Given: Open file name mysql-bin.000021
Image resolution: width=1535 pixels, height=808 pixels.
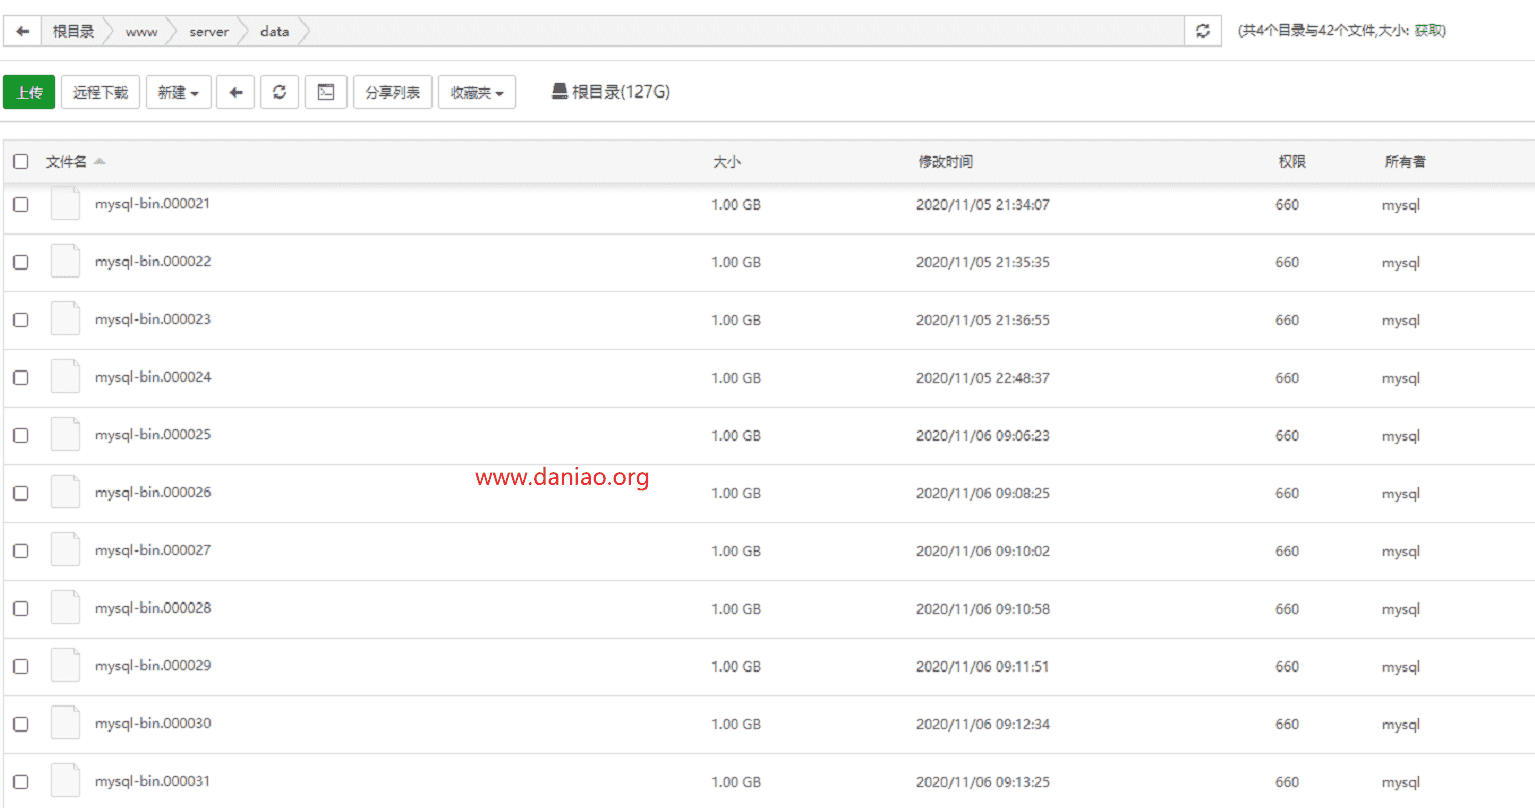Looking at the screenshot, I should point(153,204).
